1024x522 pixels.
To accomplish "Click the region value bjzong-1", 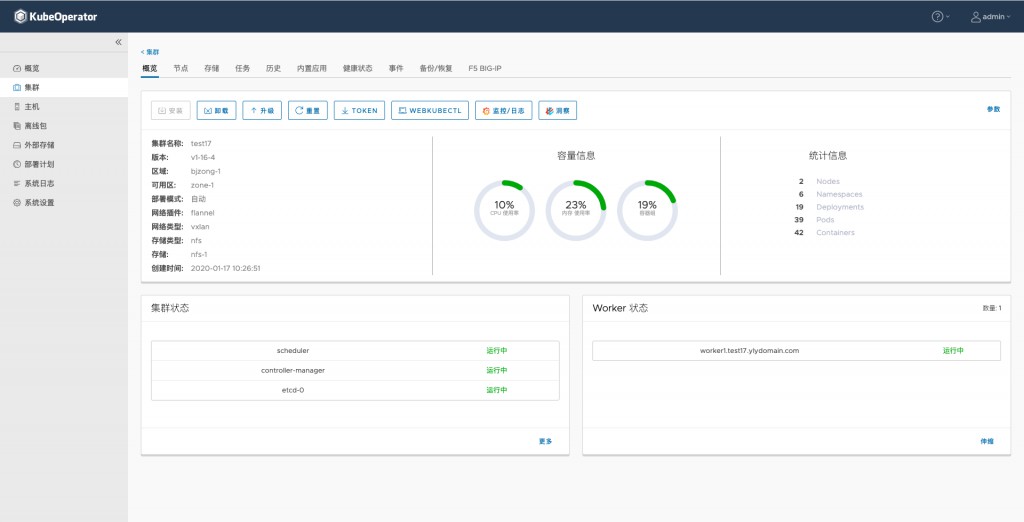I will pos(206,171).
